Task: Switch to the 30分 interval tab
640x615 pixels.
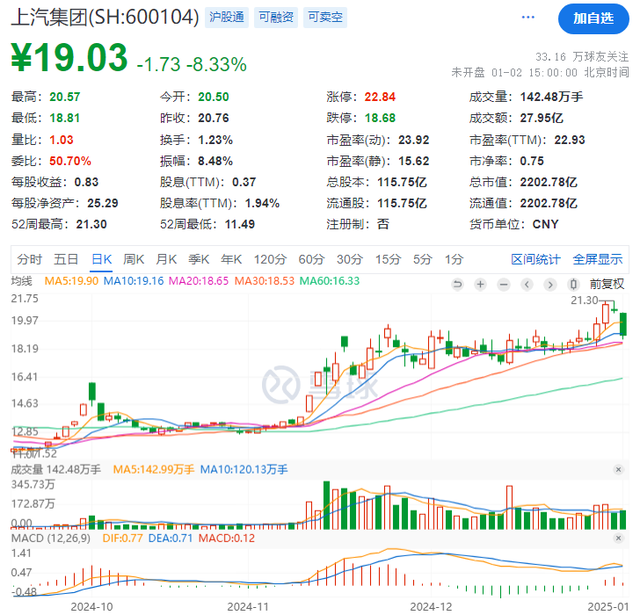Action: pyautogui.click(x=350, y=260)
